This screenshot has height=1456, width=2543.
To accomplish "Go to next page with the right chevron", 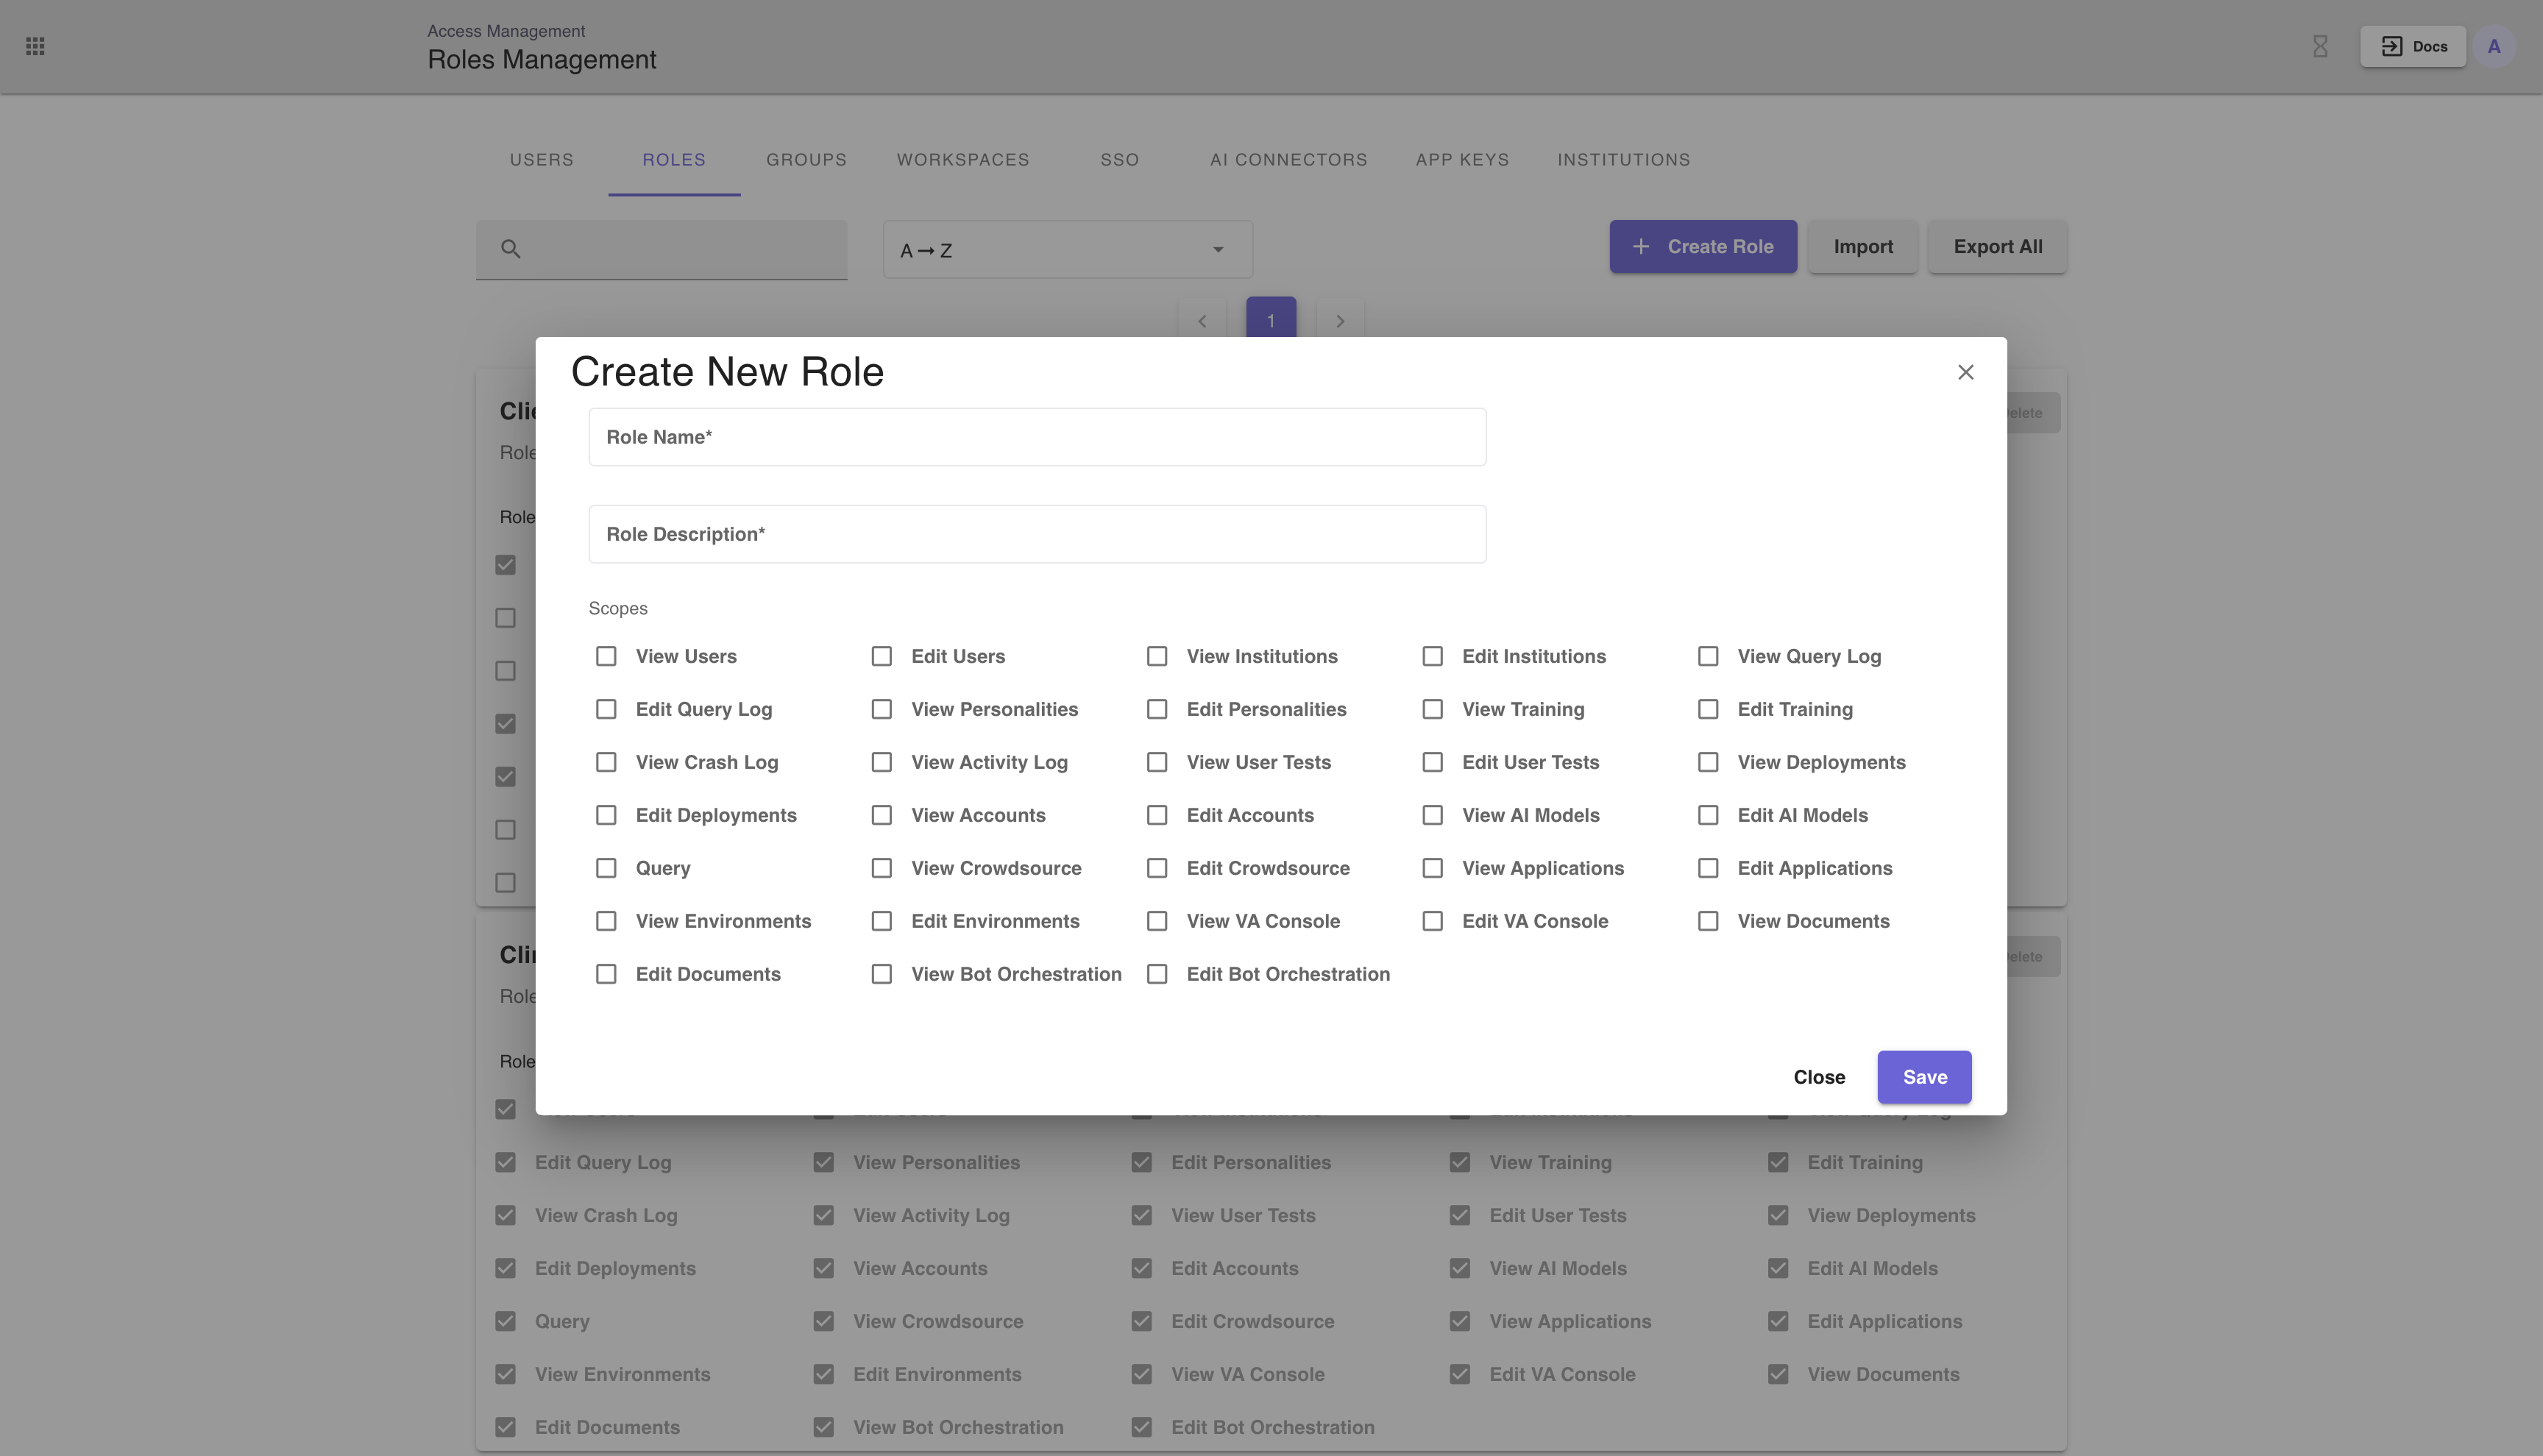I will click(1340, 321).
